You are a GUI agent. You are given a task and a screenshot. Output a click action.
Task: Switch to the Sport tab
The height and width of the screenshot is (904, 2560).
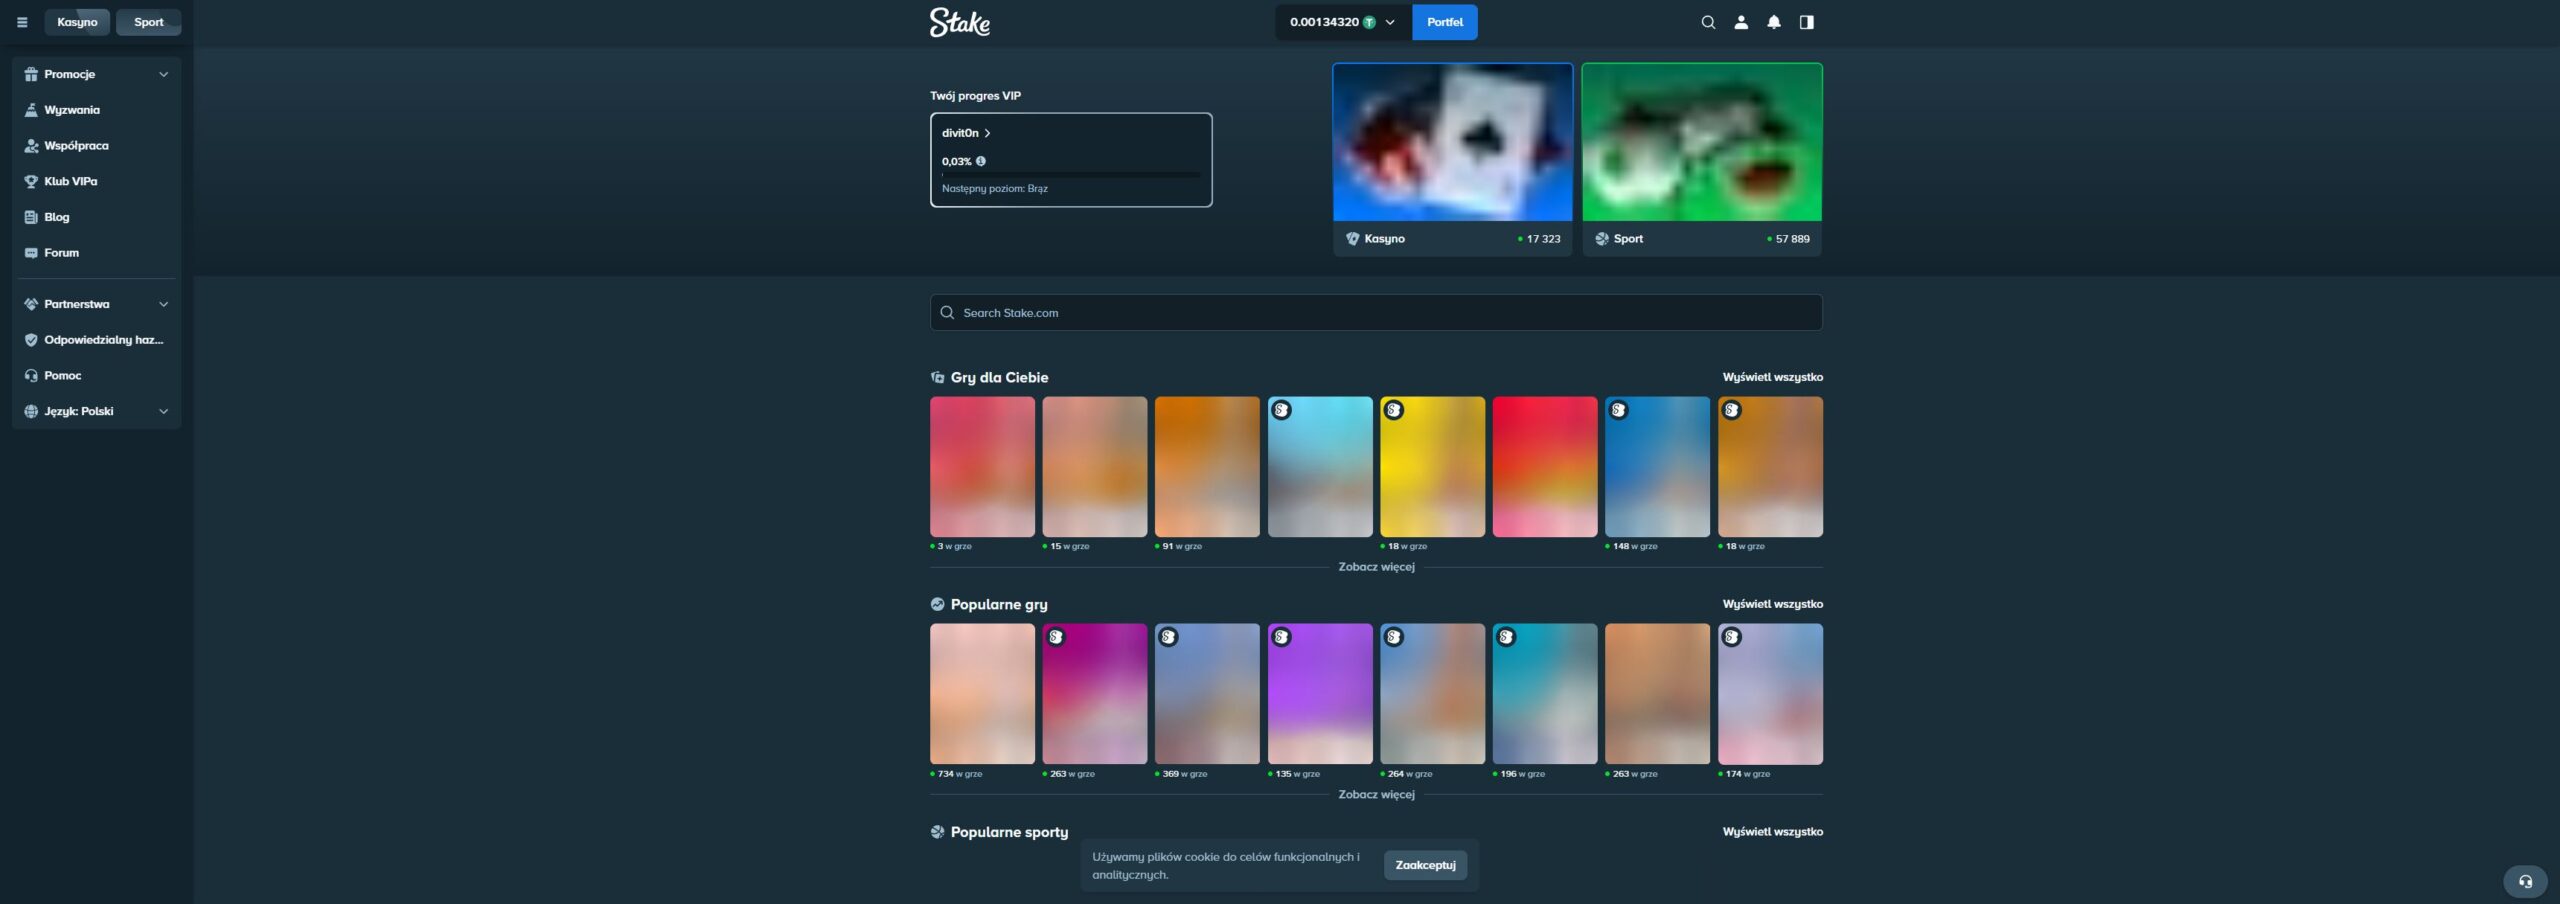148,22
